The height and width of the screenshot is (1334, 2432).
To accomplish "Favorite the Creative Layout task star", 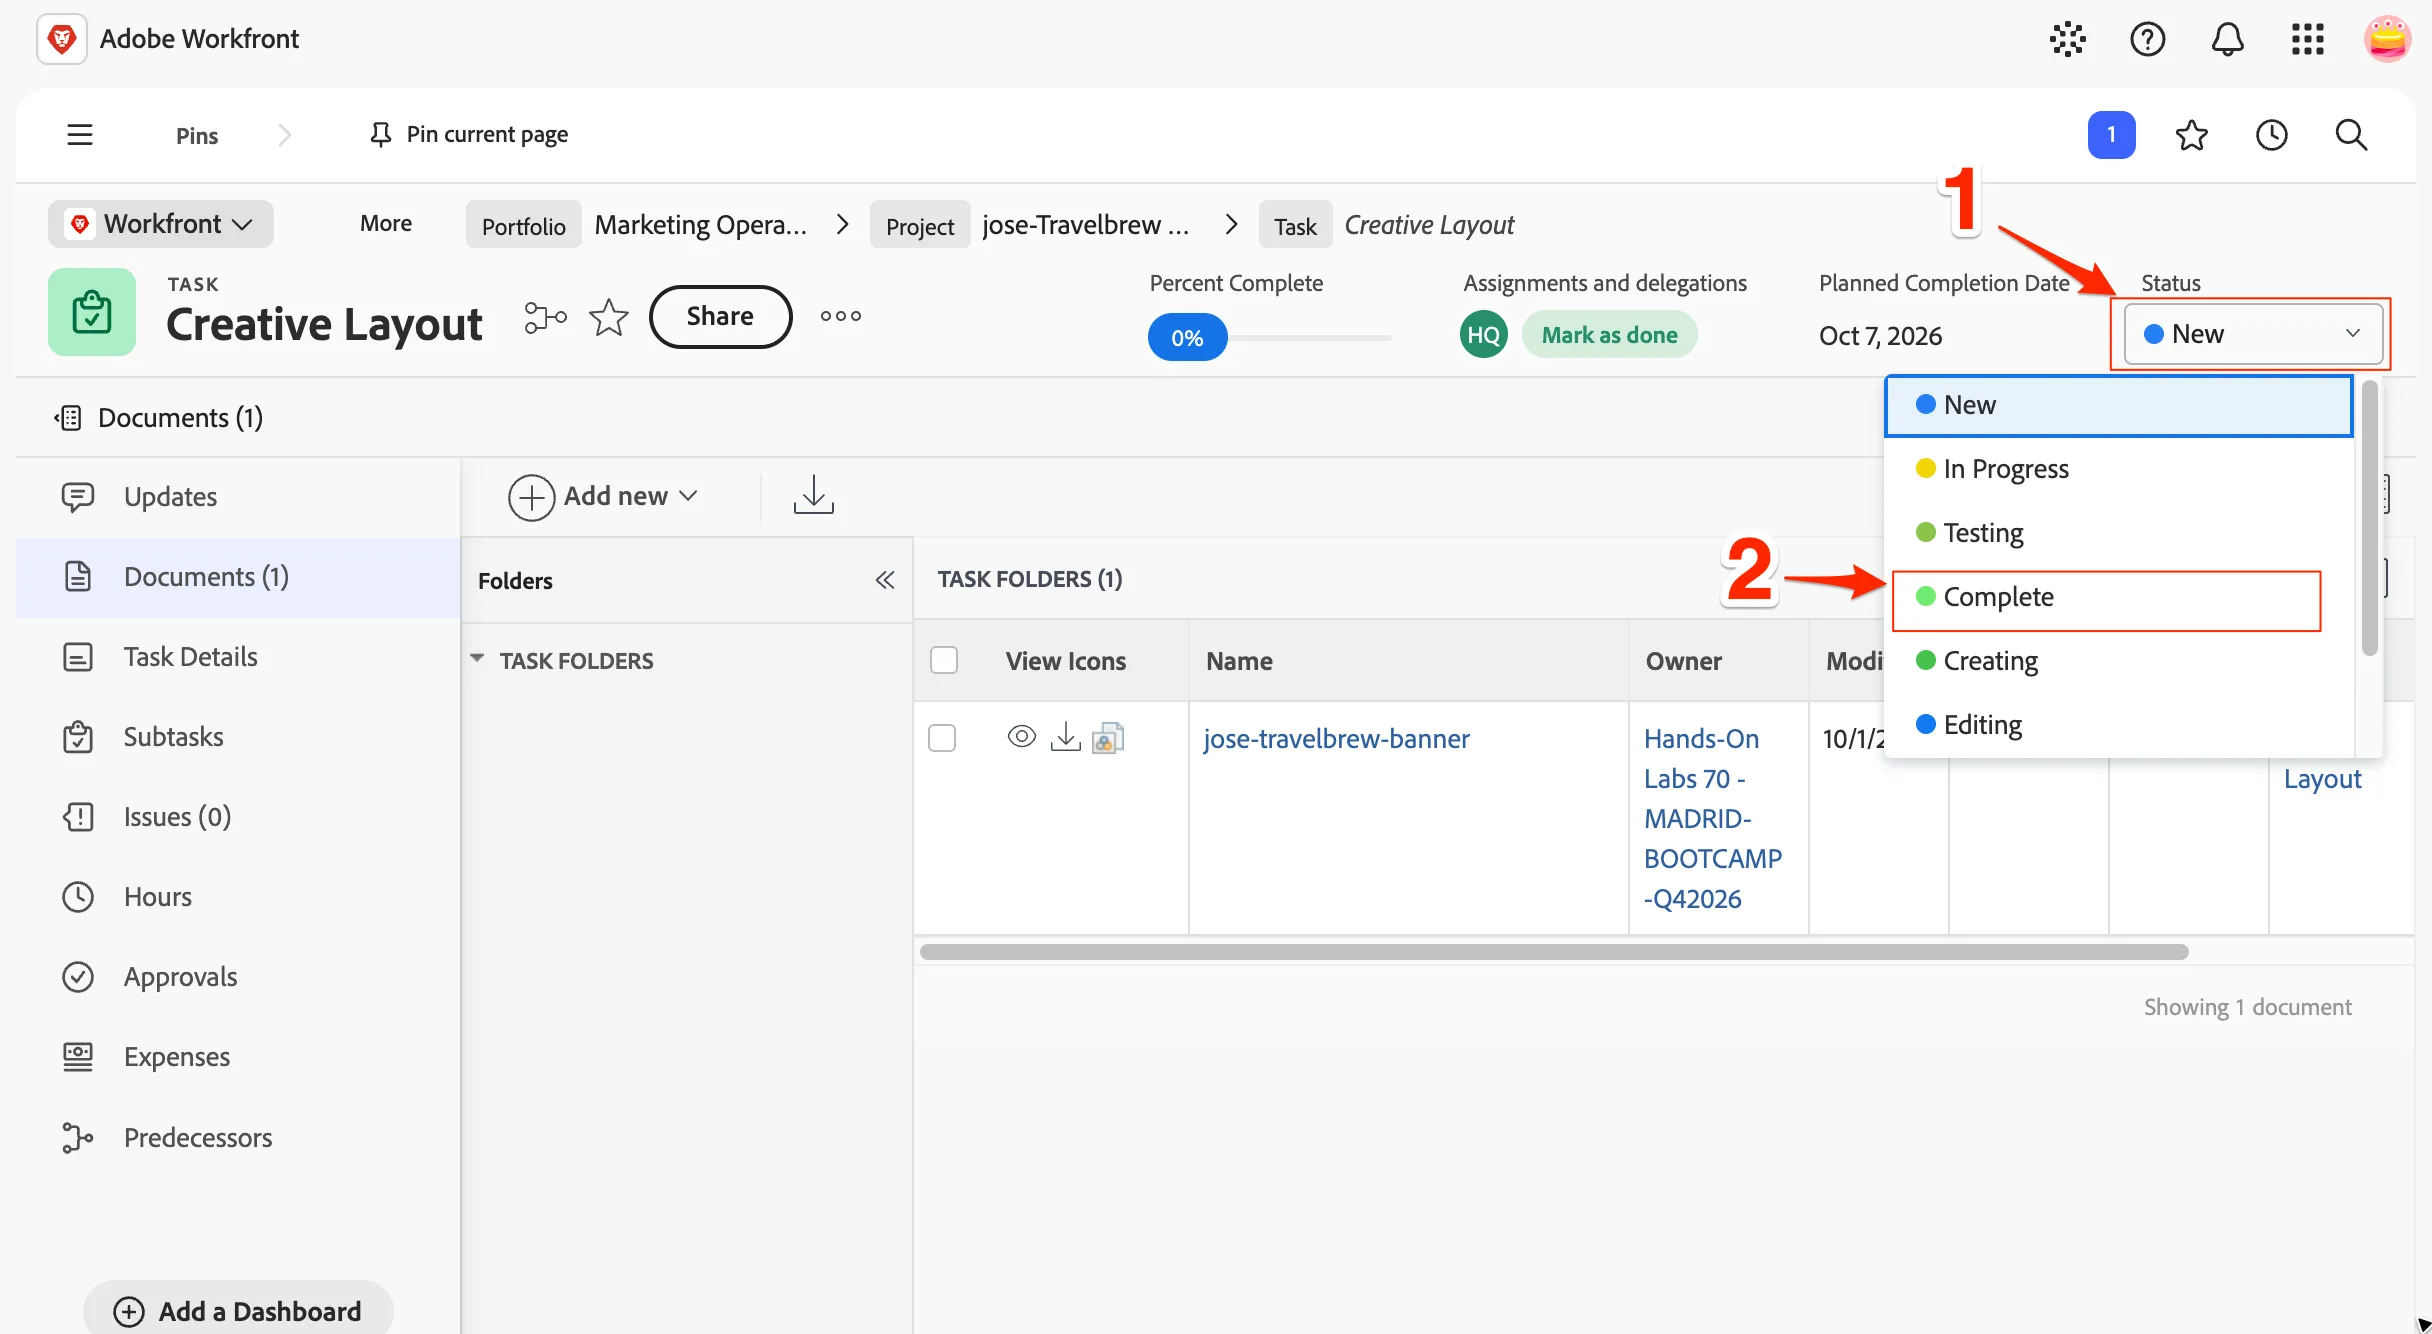I will [x=608, y=317].
